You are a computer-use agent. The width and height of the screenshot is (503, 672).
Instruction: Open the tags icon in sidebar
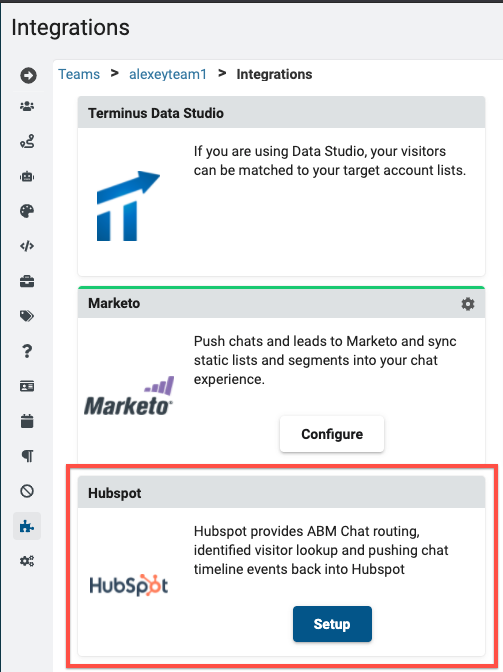pyautogui.click(x=27, y=316)
